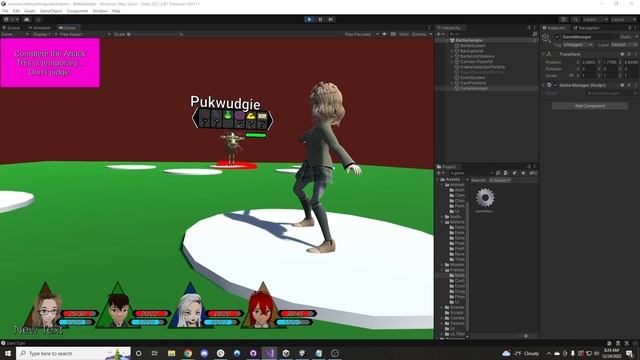640x360 pixels.
Task: Click the global search icon in toolbar
Action: coord(576,19)
